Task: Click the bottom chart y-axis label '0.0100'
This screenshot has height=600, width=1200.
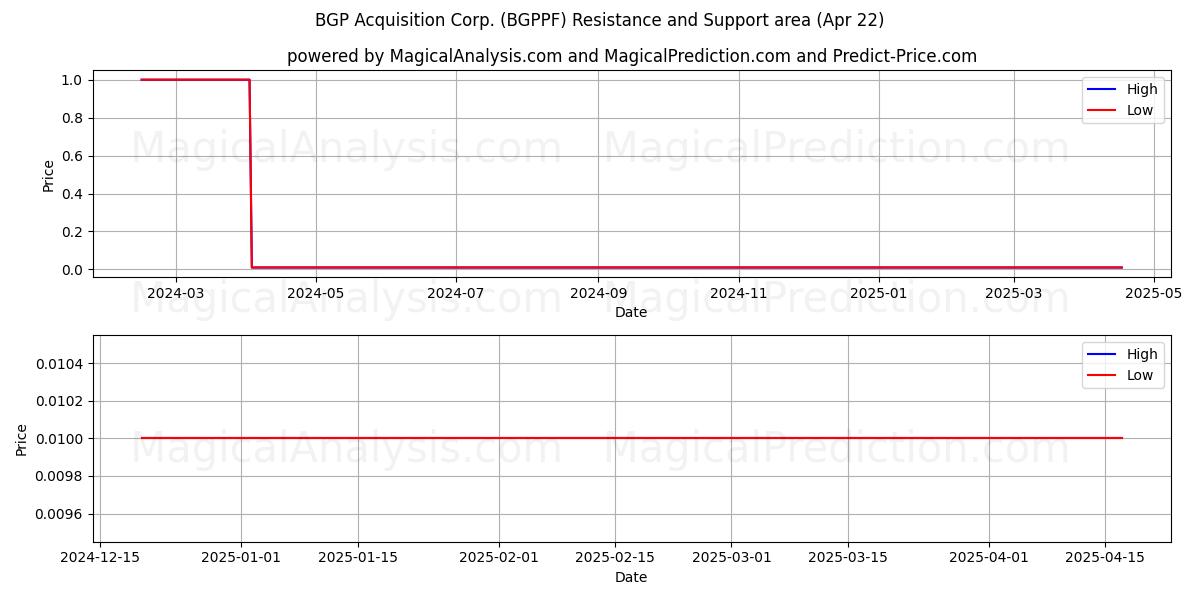Action: click(x=60, y=439)
